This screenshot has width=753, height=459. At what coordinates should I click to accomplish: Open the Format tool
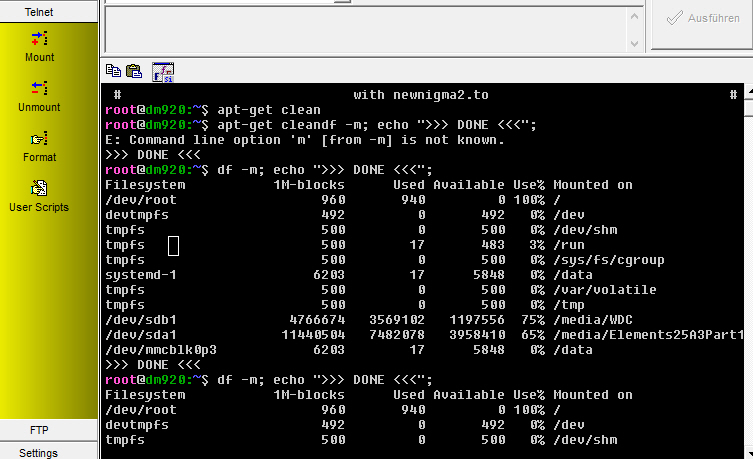coord(39,146)
